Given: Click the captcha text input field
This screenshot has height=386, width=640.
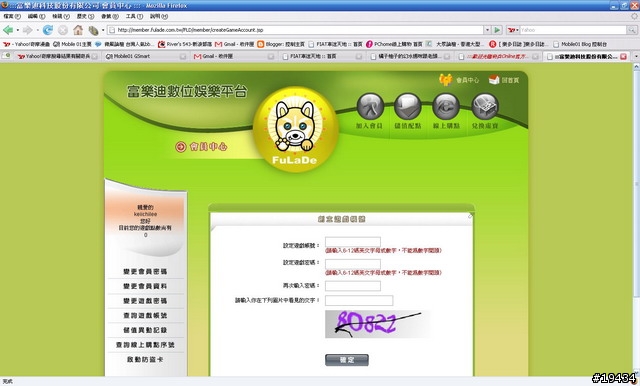Looking at the screenshot, I should [359, 300].
